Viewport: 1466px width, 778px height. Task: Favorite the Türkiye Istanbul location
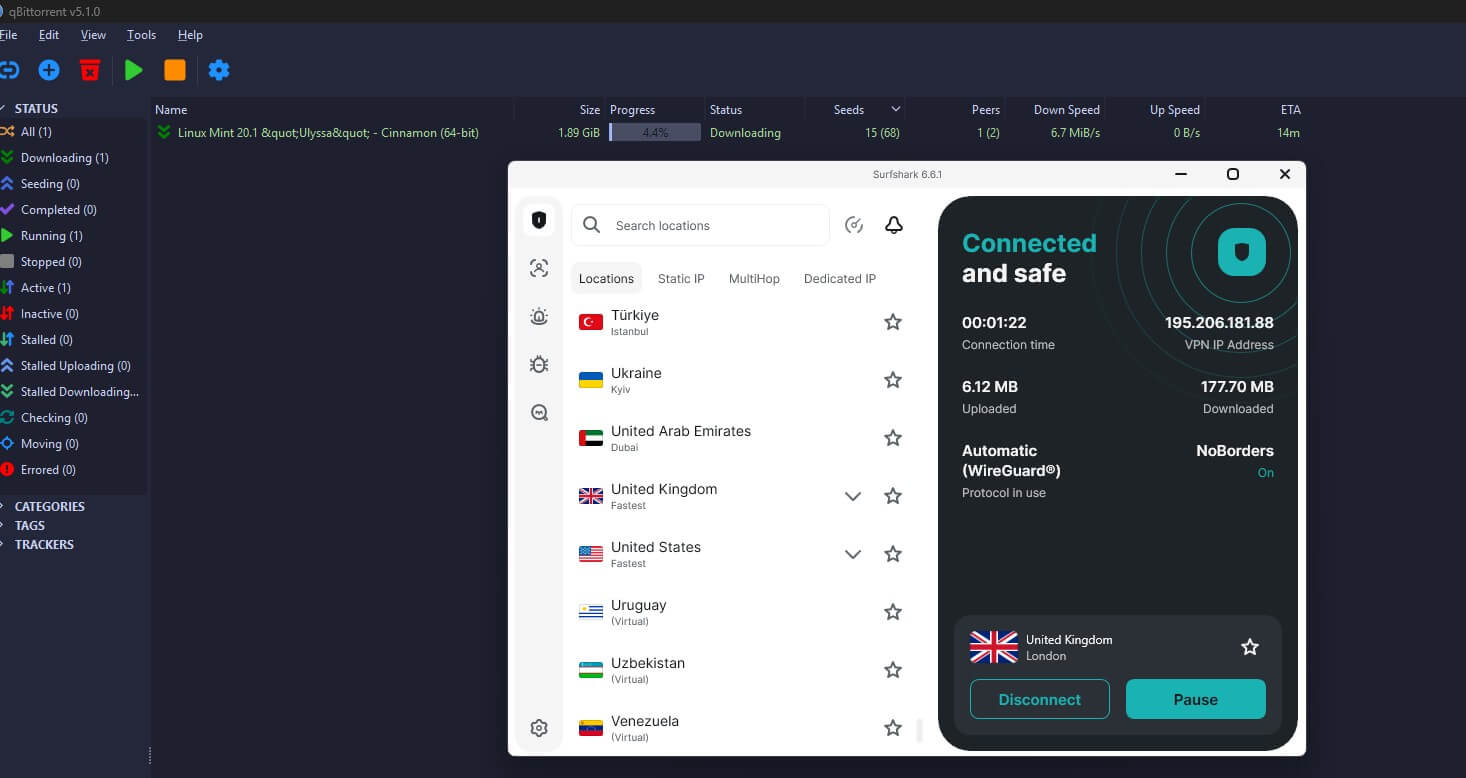pos(892,322)
